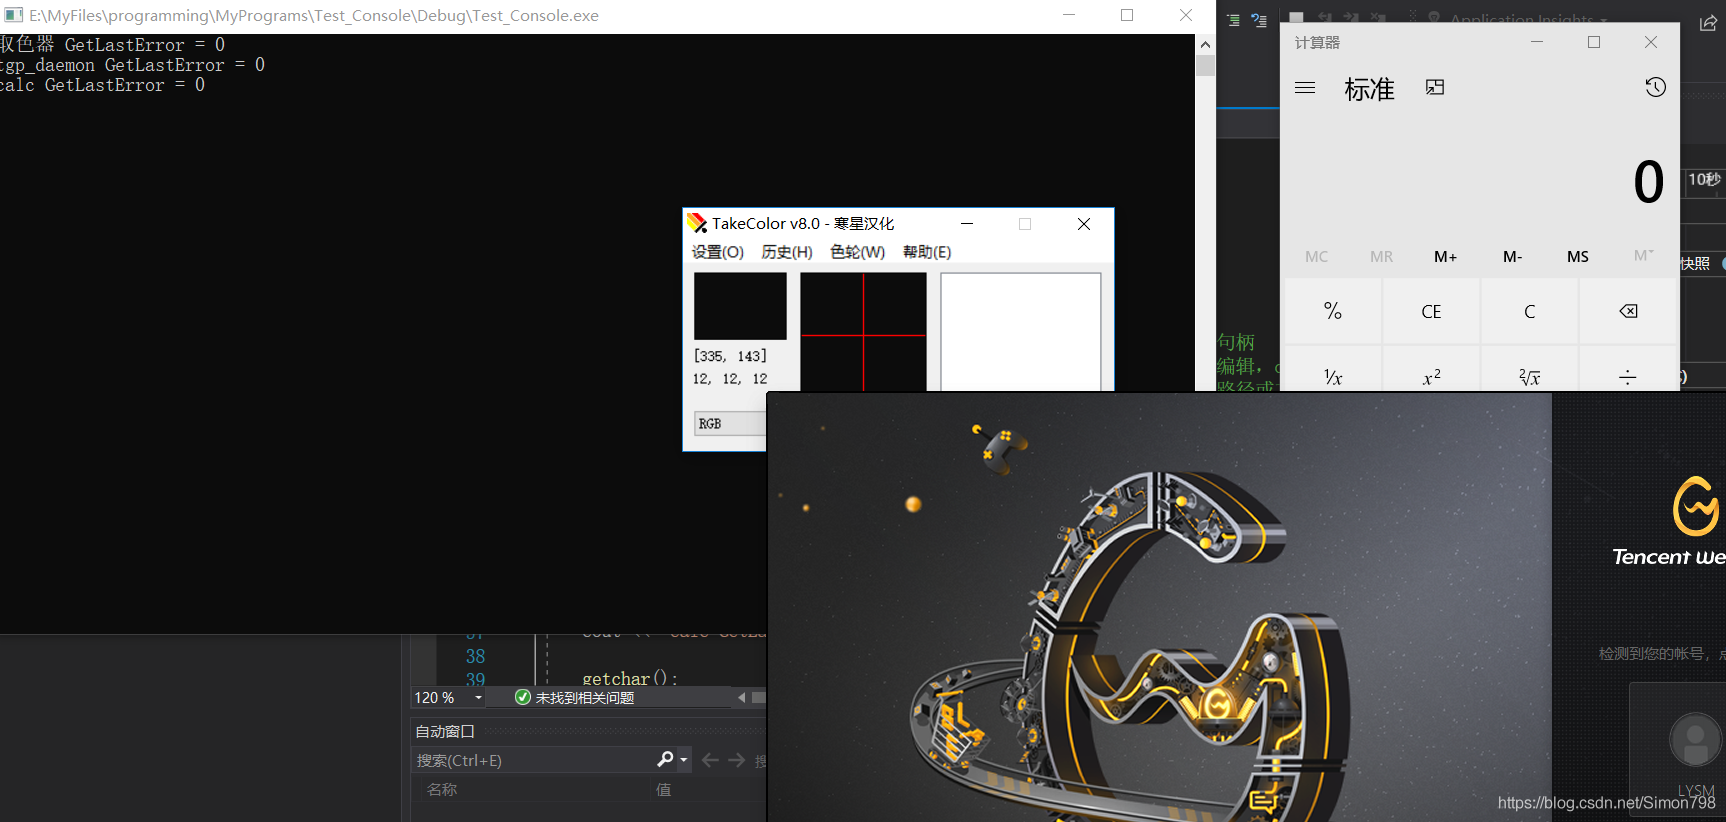Screen dimensions: 1726x822
Task: Click the editor horizontal scroll left arrow
Action: (x=741, y=697)
